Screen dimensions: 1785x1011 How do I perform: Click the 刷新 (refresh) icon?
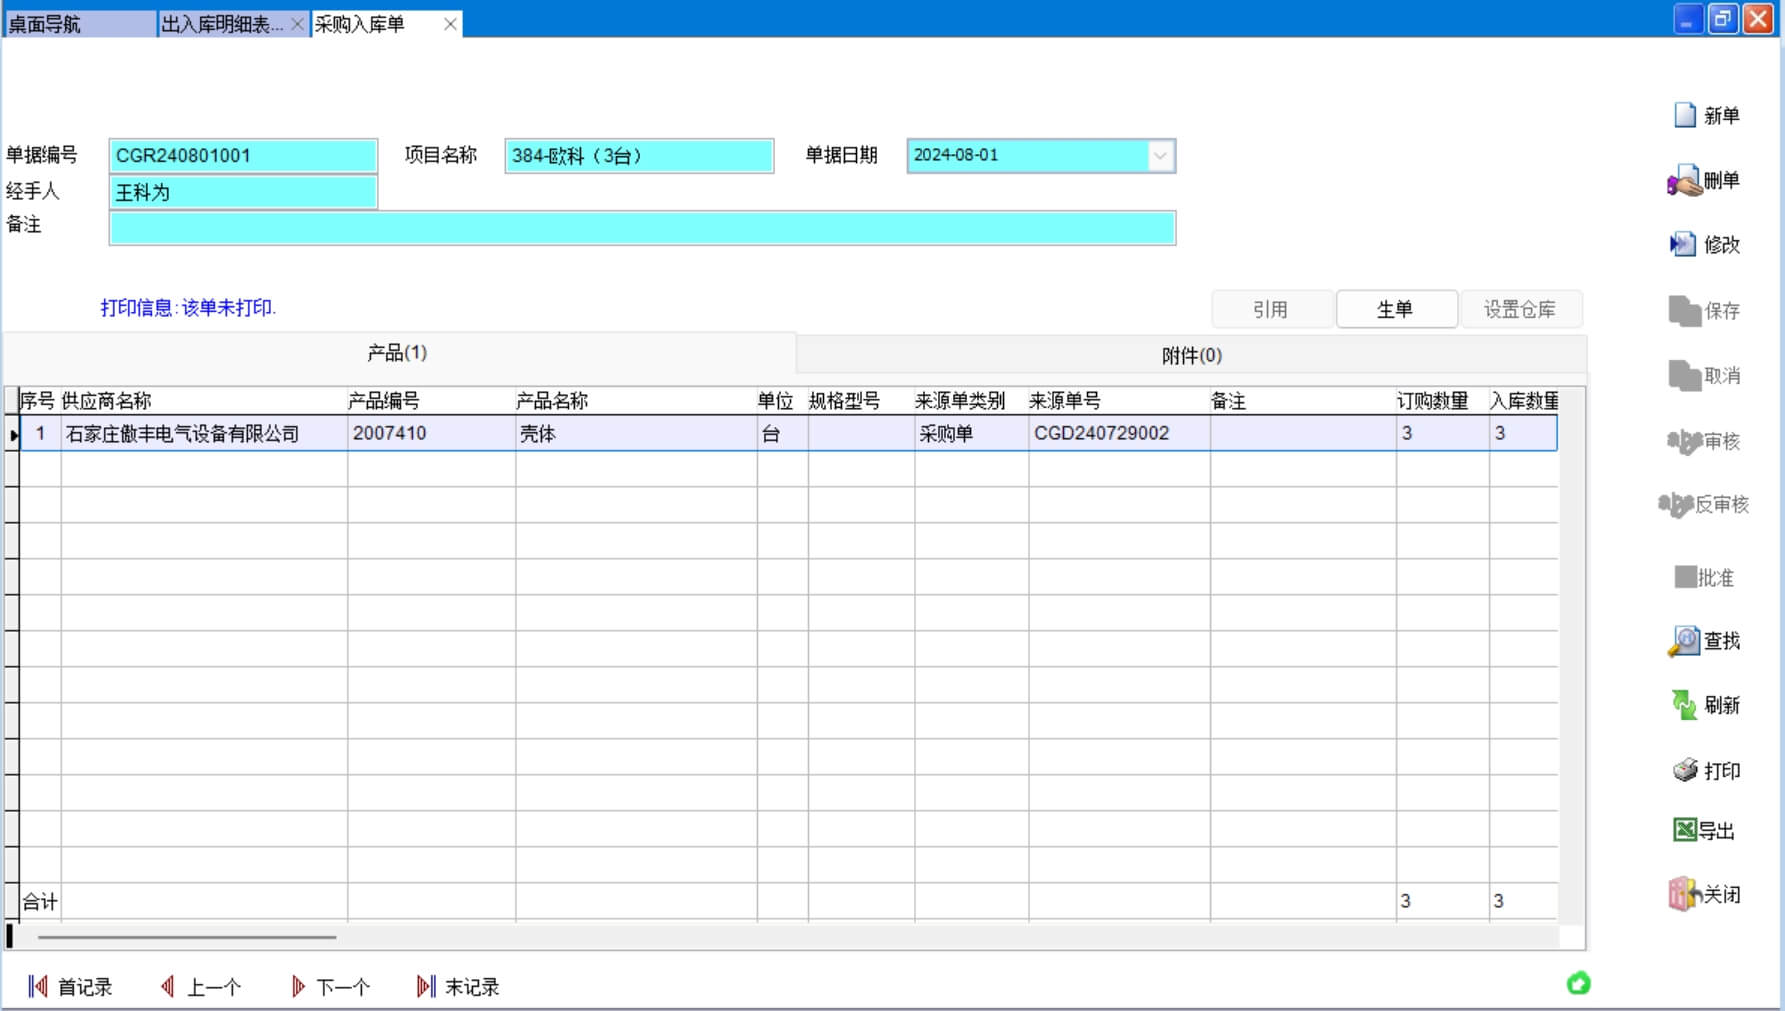pos(1684,705)
